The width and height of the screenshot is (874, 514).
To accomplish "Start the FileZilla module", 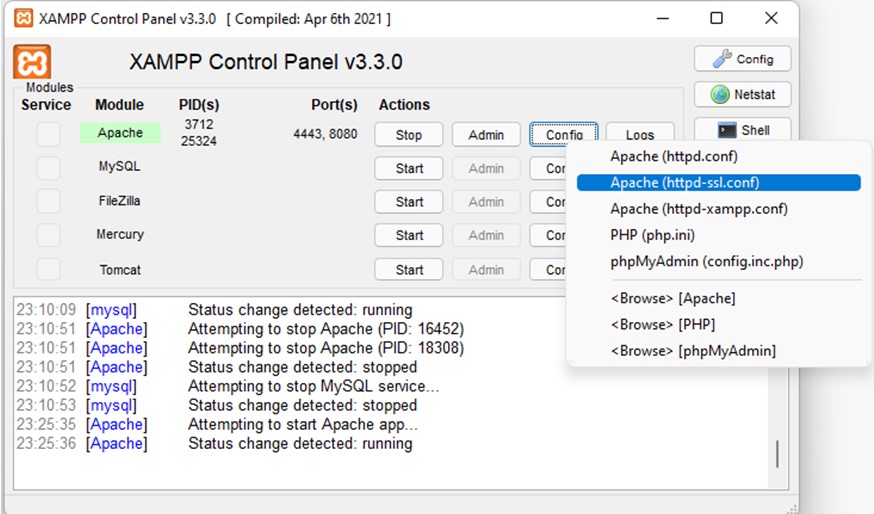I will click(409, 202).
